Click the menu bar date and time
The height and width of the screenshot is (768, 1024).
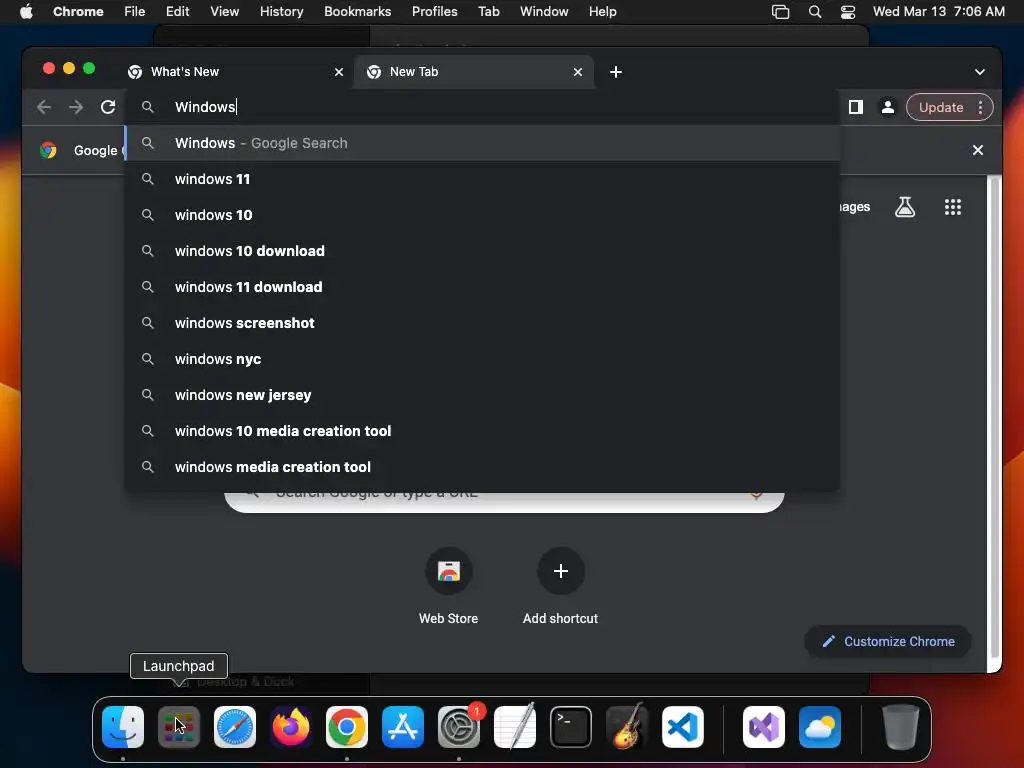pos(938,12)
